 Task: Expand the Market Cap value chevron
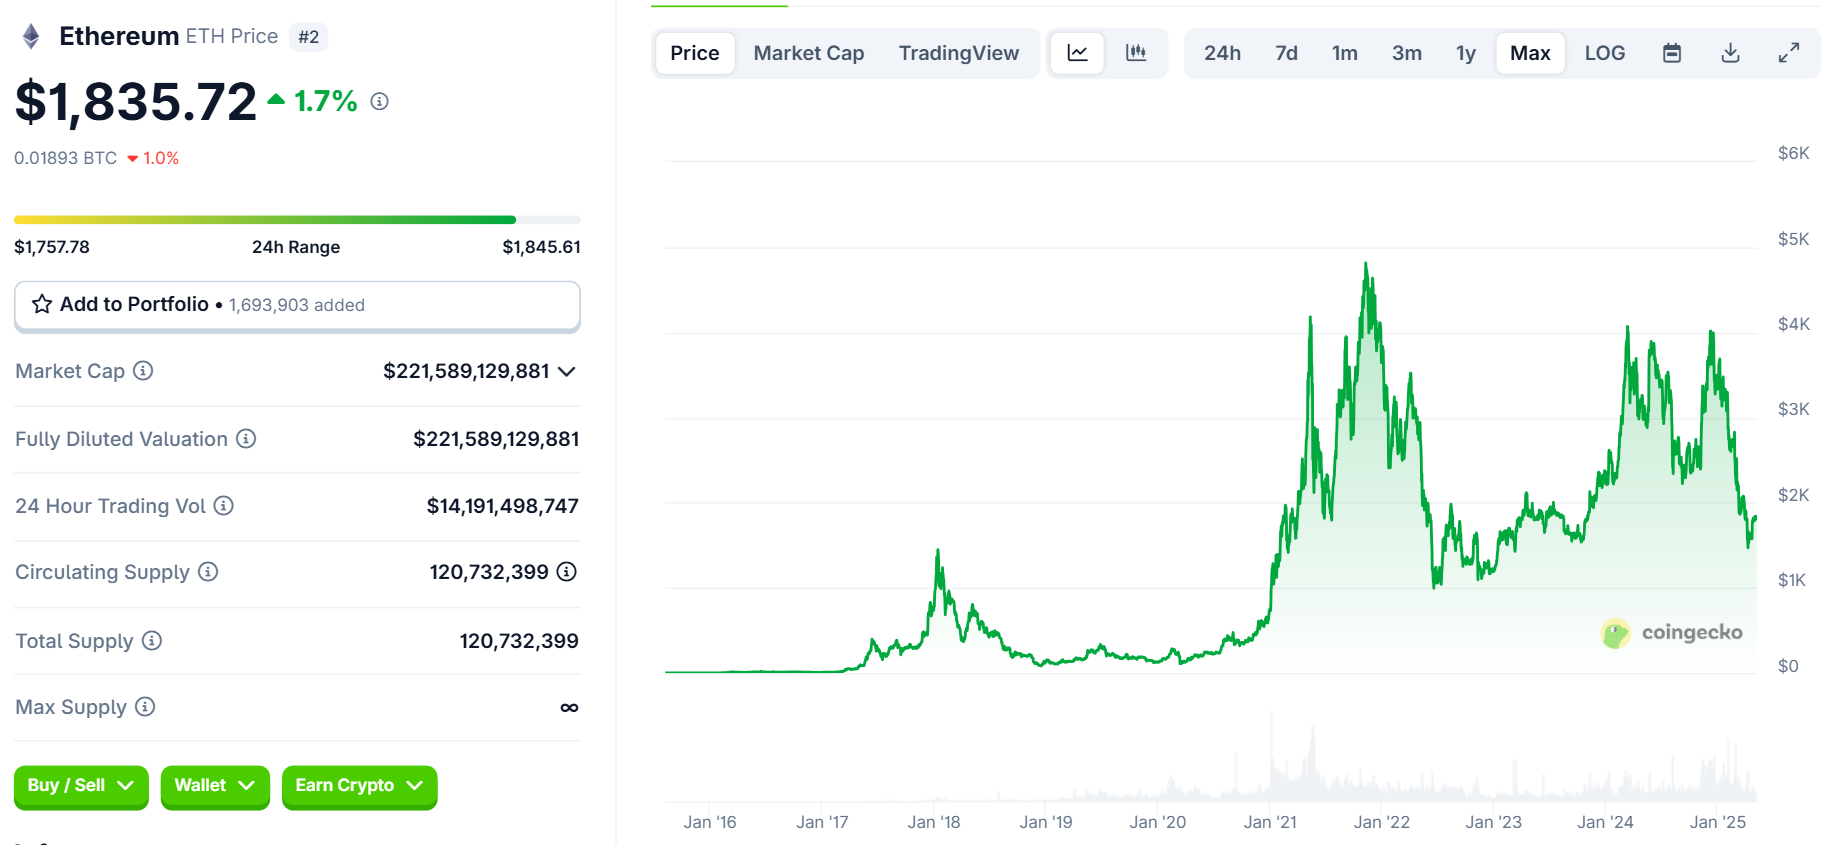(567, 372)
